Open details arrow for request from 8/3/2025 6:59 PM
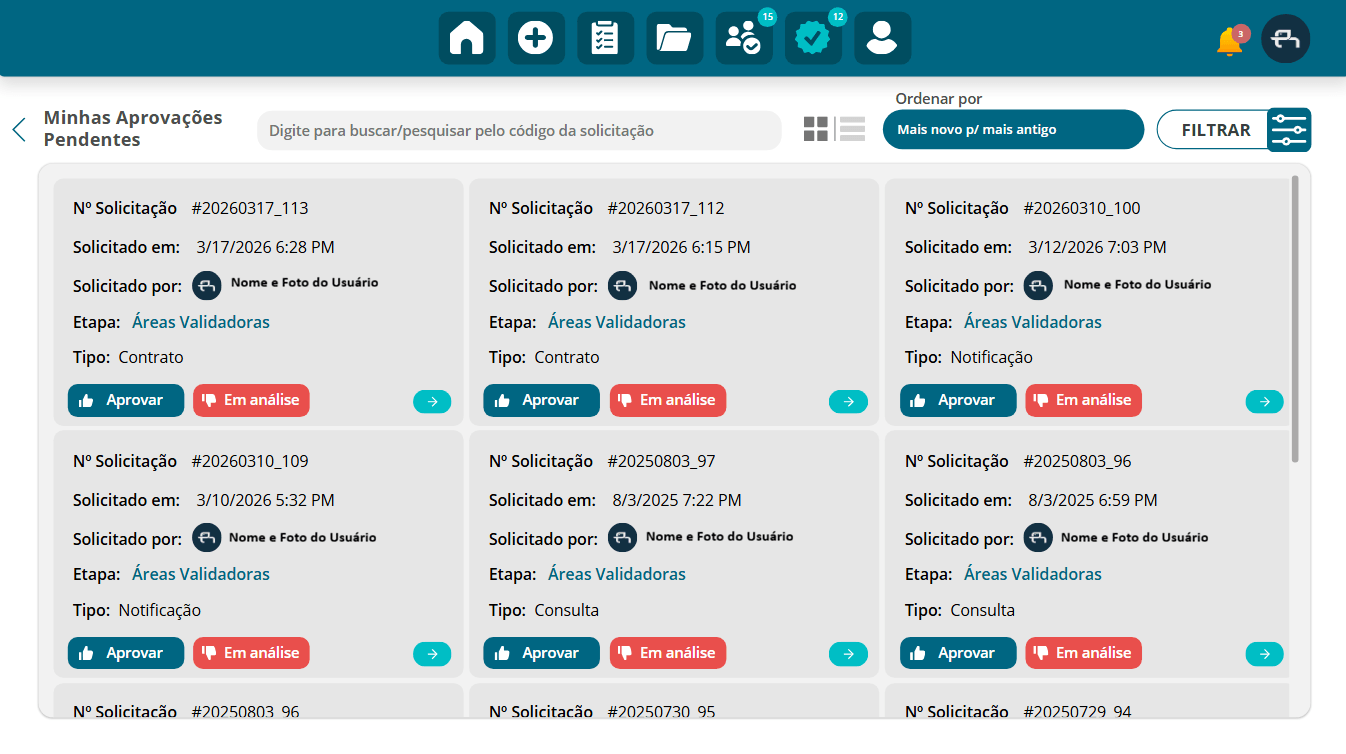Viewport: 1346px width, 754px height. point(1264,654)
